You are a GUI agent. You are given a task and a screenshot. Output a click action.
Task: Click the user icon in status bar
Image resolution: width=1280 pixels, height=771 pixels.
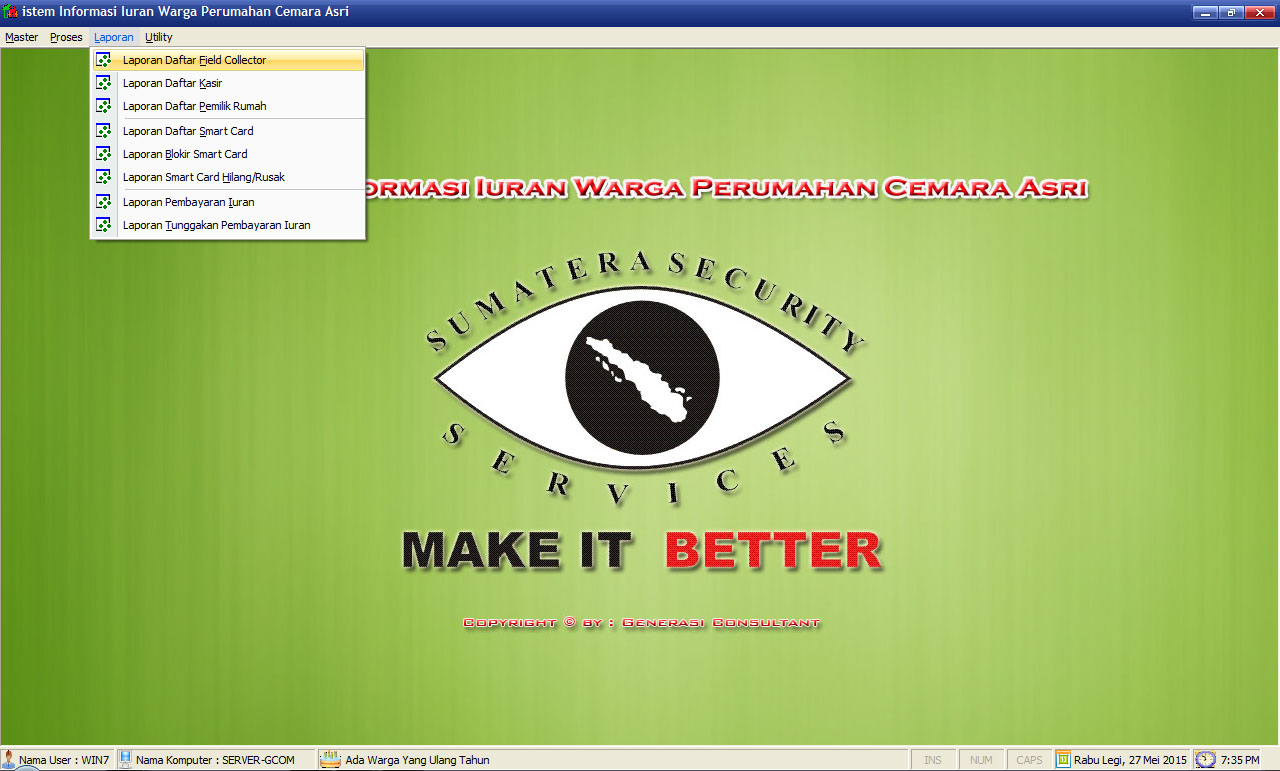[9, 760]
